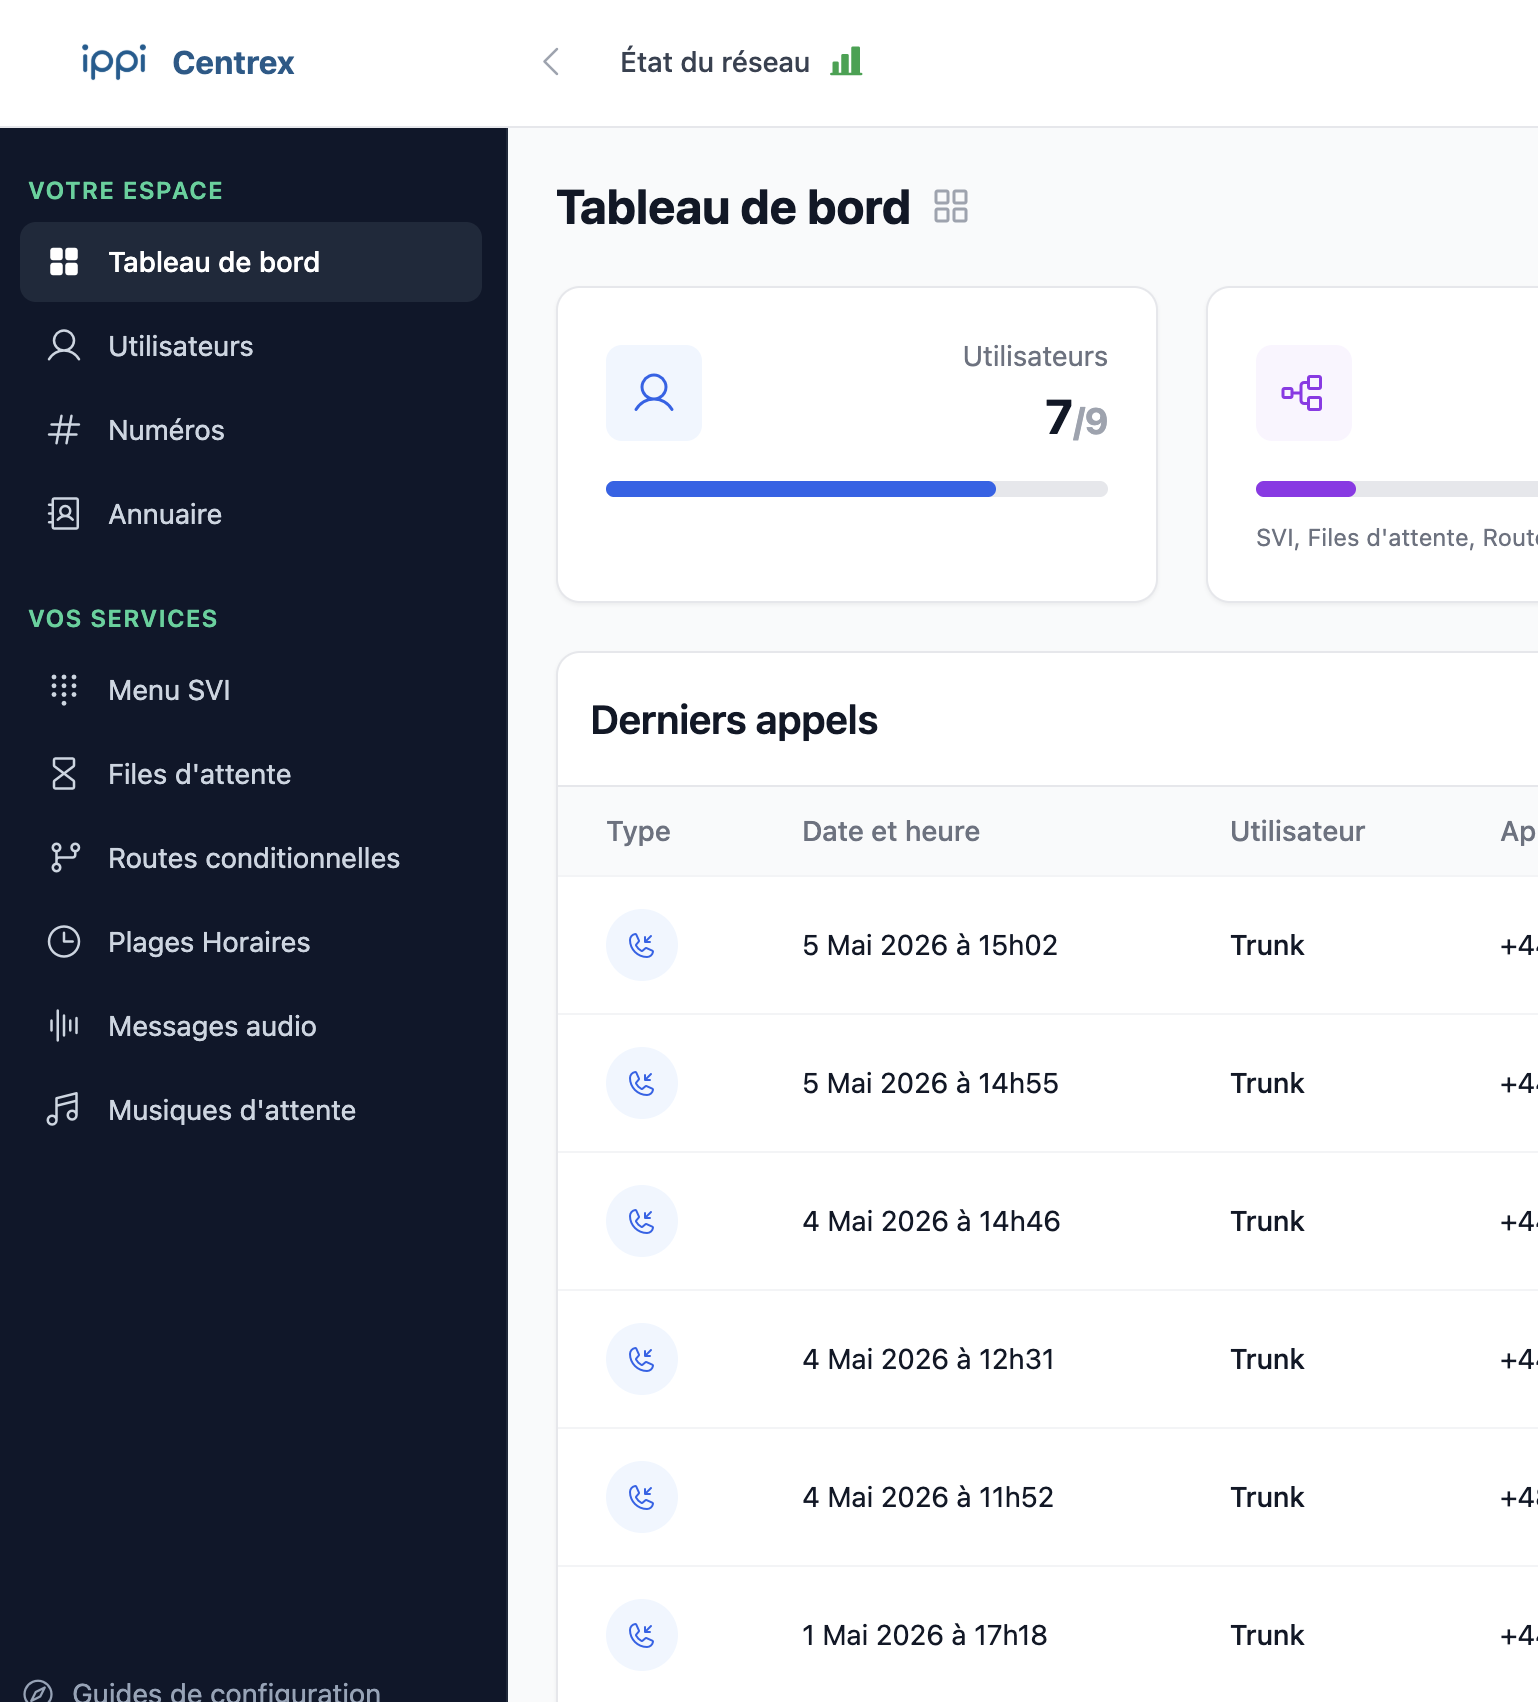Open Numéros menu entry
Screen dimensions: 1538x1702
166,430
